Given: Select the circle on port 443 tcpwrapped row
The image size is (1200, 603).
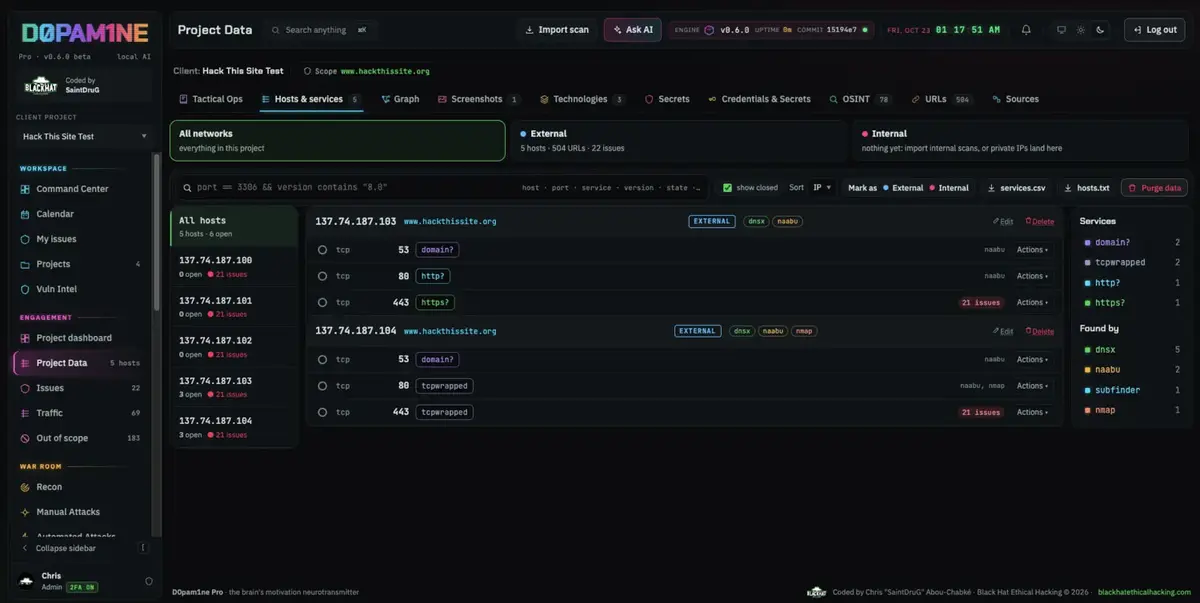Looking at the screenshot, I should [322, 412].
